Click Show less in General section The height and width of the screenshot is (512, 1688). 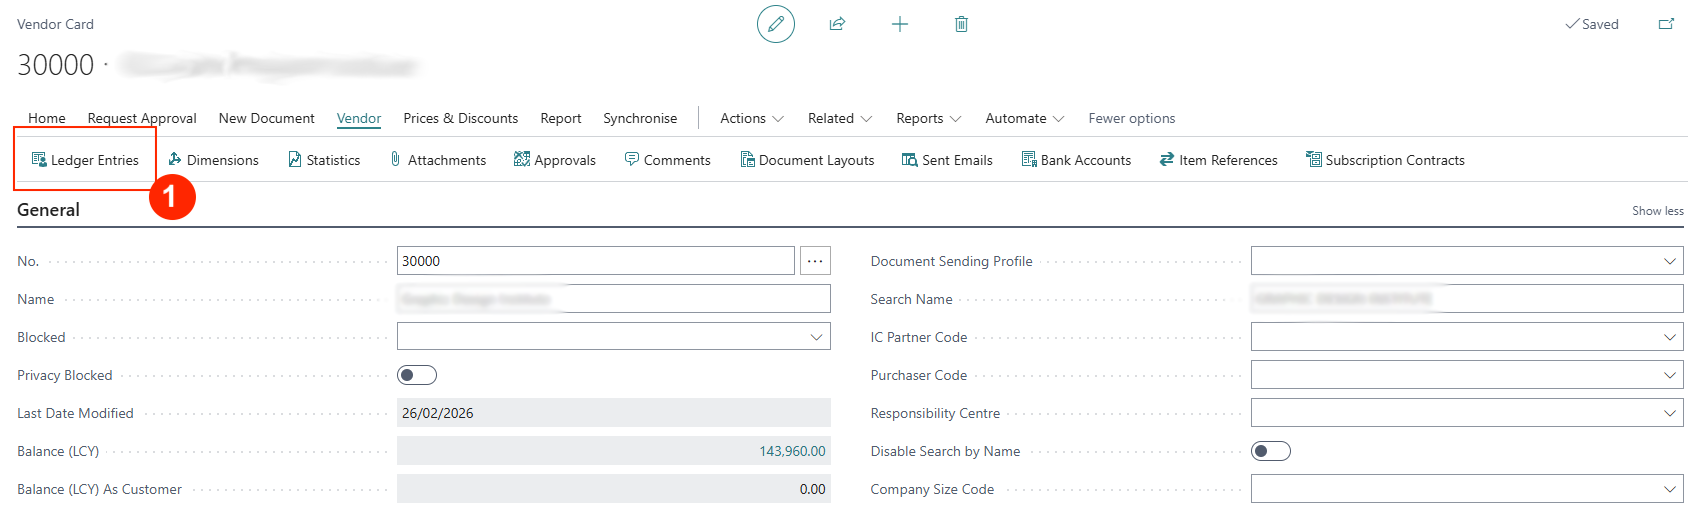coord(1657,211)
